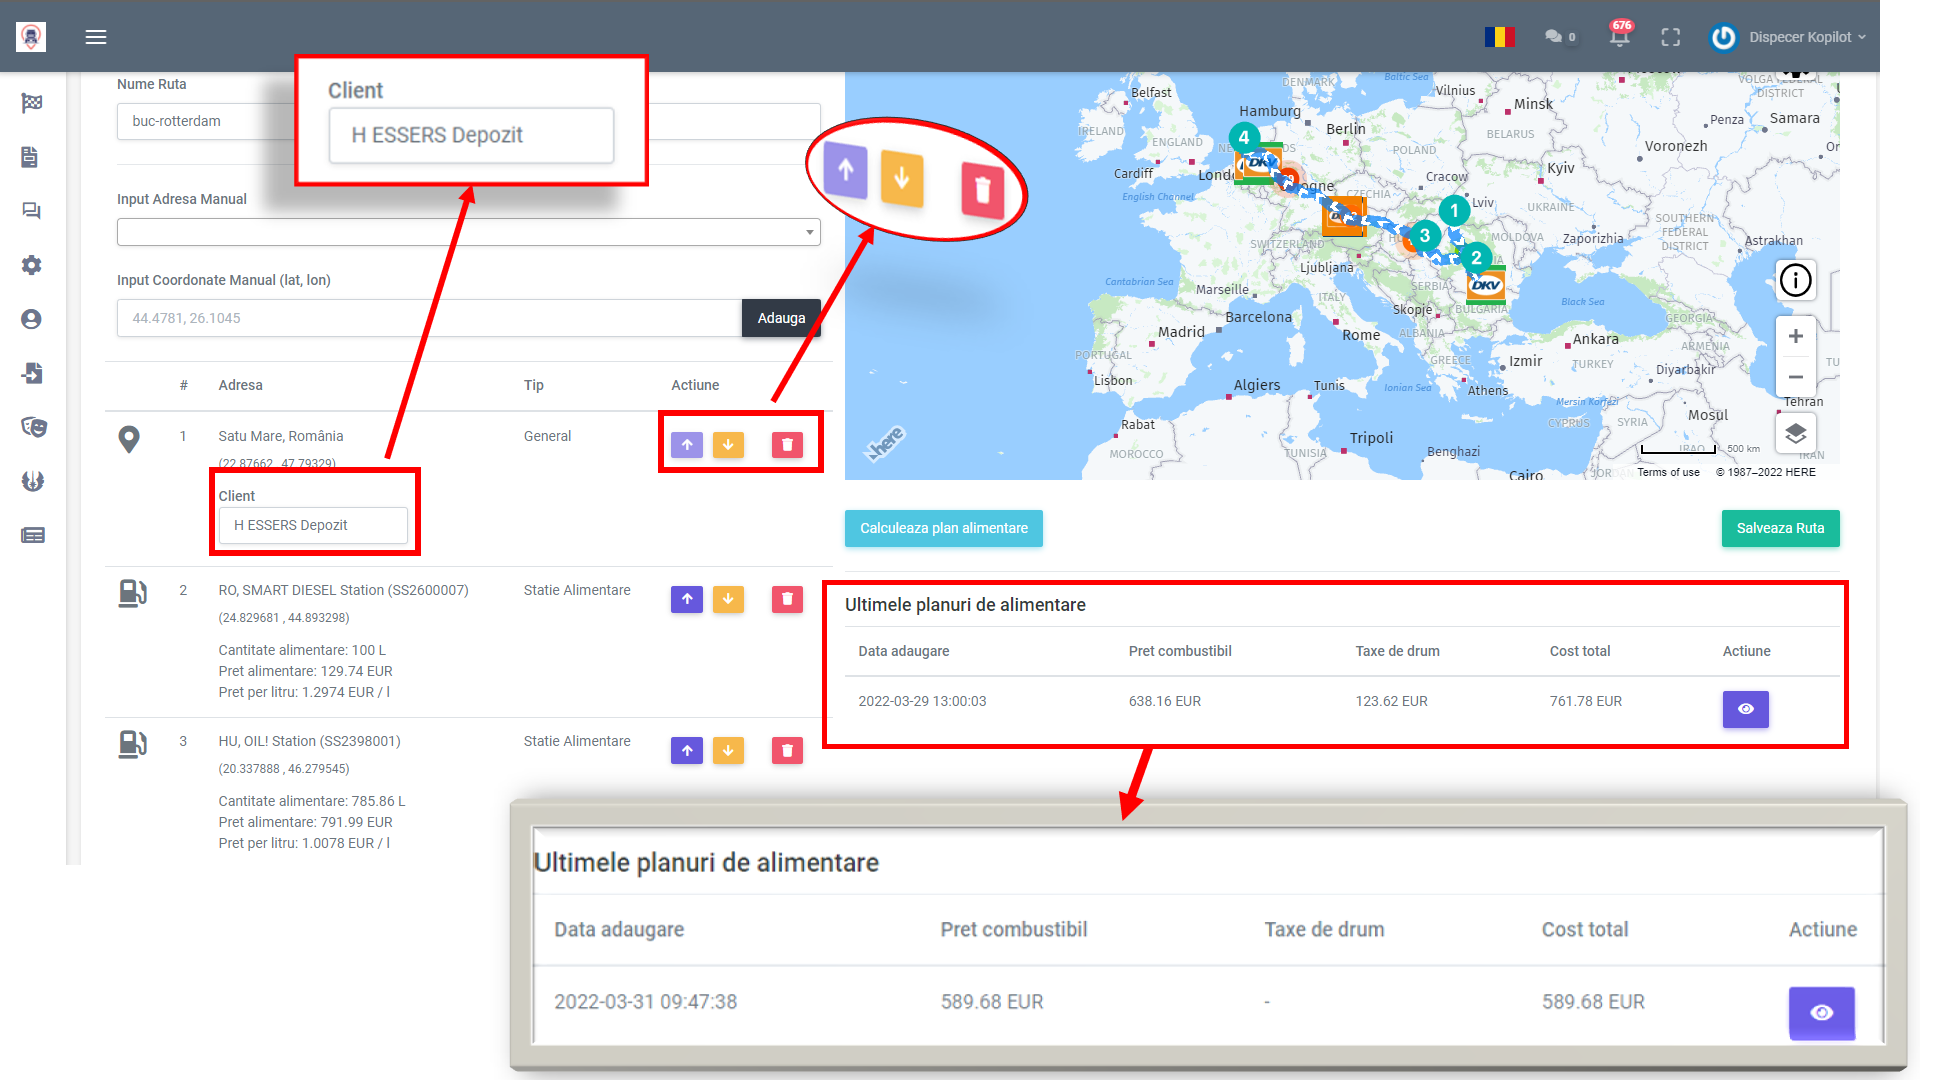1933x1089 pixels.
Task: Select the Romanian flag language selector
Action: tap(1499, 37)
